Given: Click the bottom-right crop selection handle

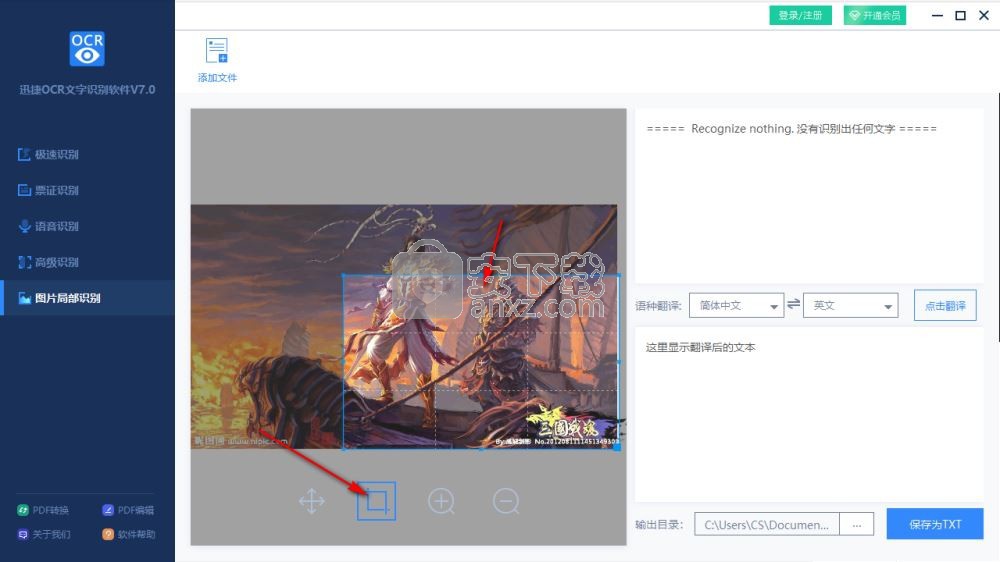Looking at the screenshot, I should 617,448.
